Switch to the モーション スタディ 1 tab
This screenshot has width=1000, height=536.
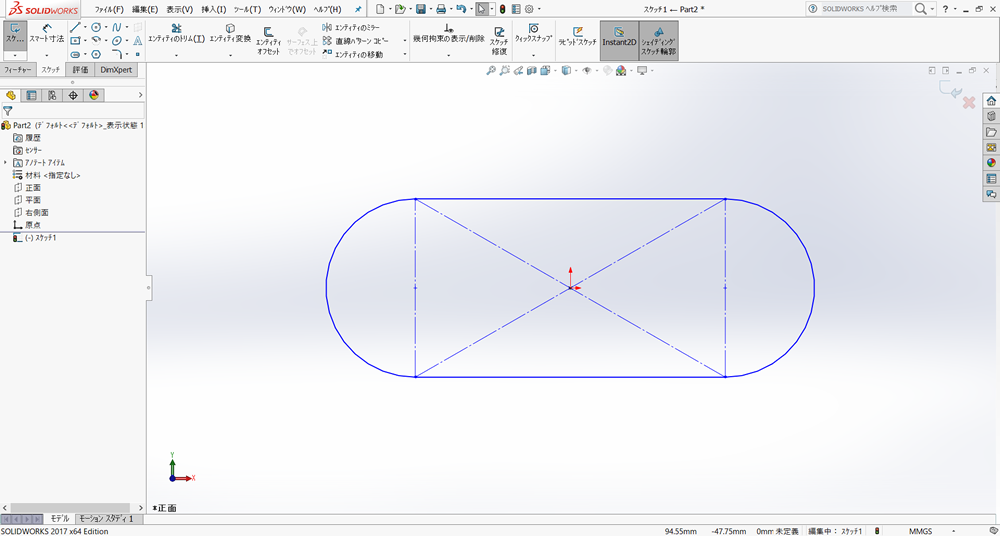106,519
